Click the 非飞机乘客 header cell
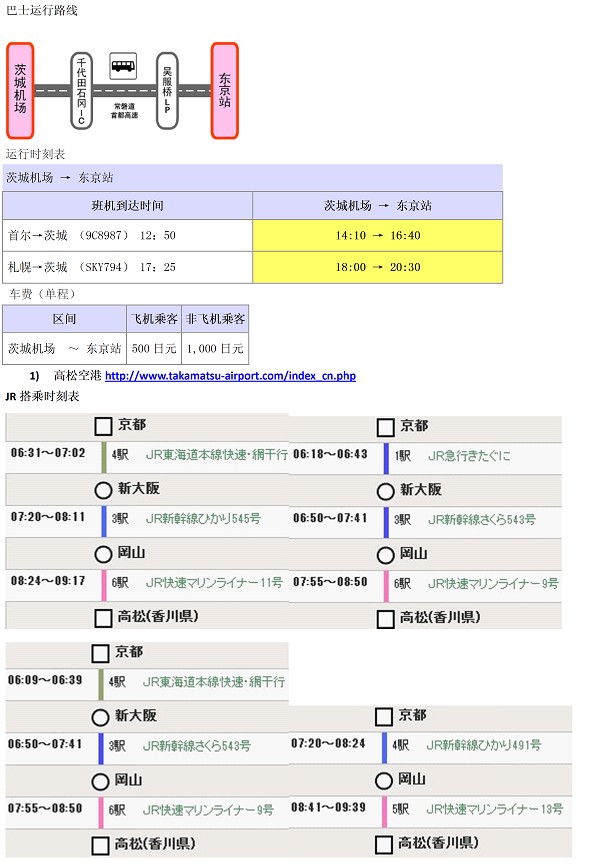 (x=216, y=318)
